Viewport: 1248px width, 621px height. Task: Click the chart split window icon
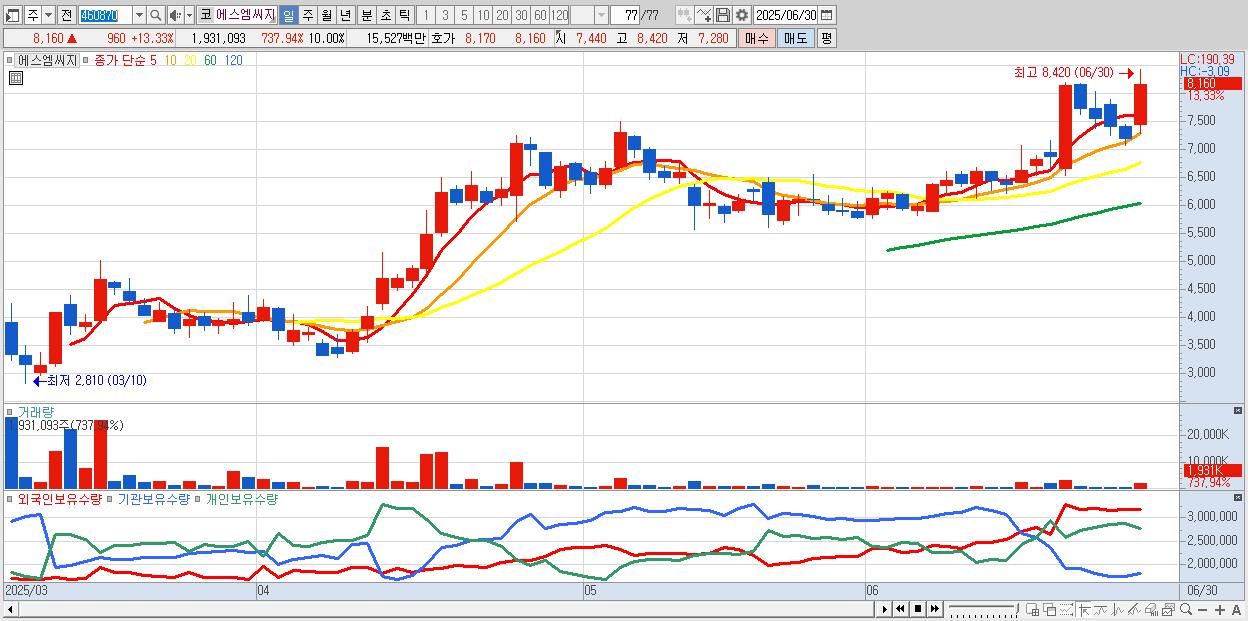click(x=1033, y=609)
